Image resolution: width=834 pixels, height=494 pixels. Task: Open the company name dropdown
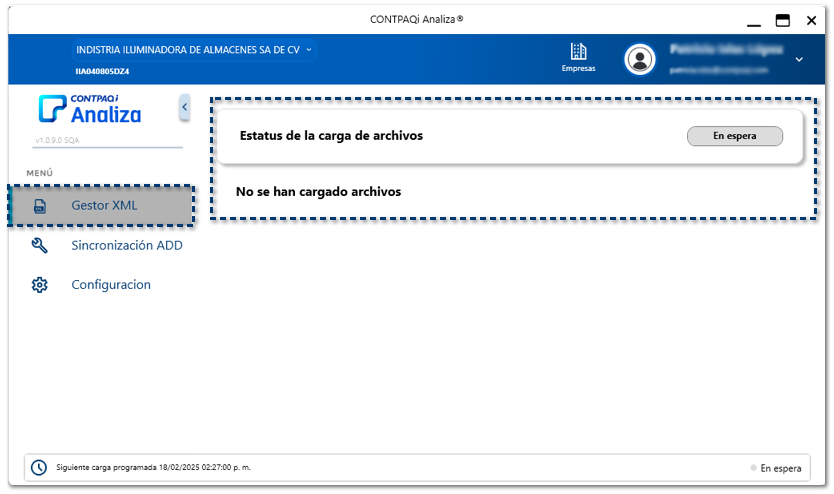tap(194, 50)
